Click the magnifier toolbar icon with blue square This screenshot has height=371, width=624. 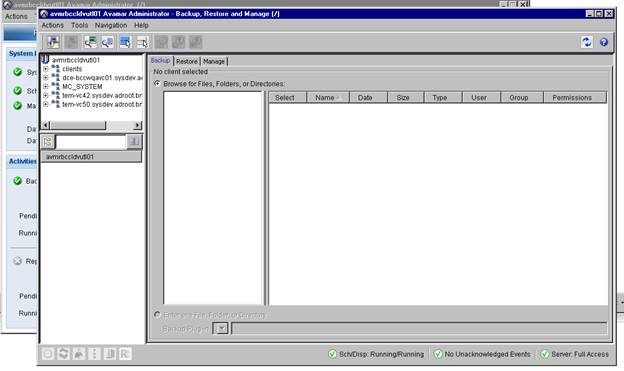click(107, 42)
